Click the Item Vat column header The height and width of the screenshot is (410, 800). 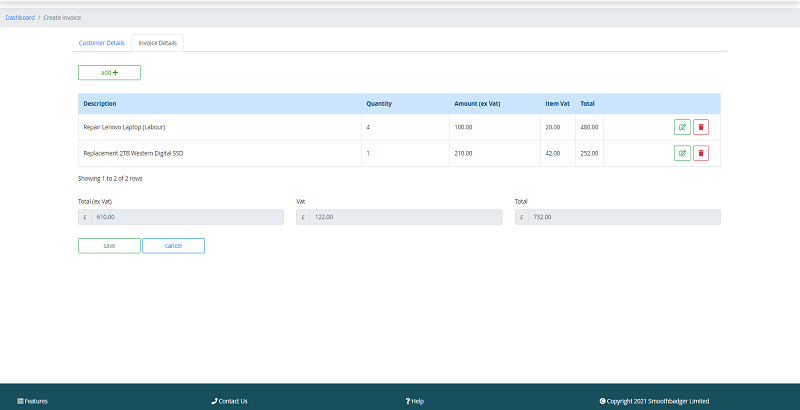tap(557, 104)
